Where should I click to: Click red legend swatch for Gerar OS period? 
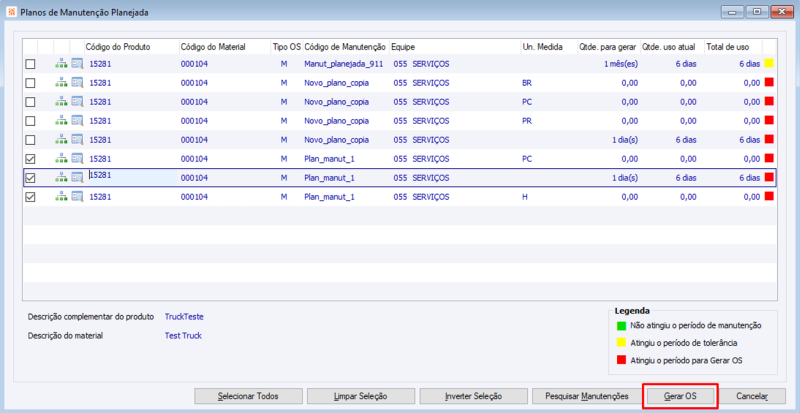pos(621,360)
